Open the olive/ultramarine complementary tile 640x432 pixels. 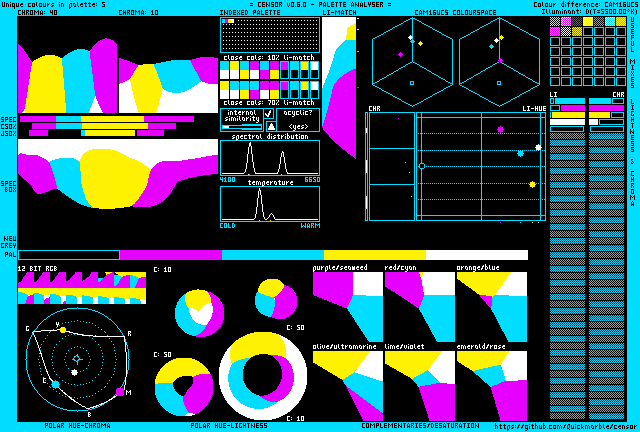(x=348, y=385)
